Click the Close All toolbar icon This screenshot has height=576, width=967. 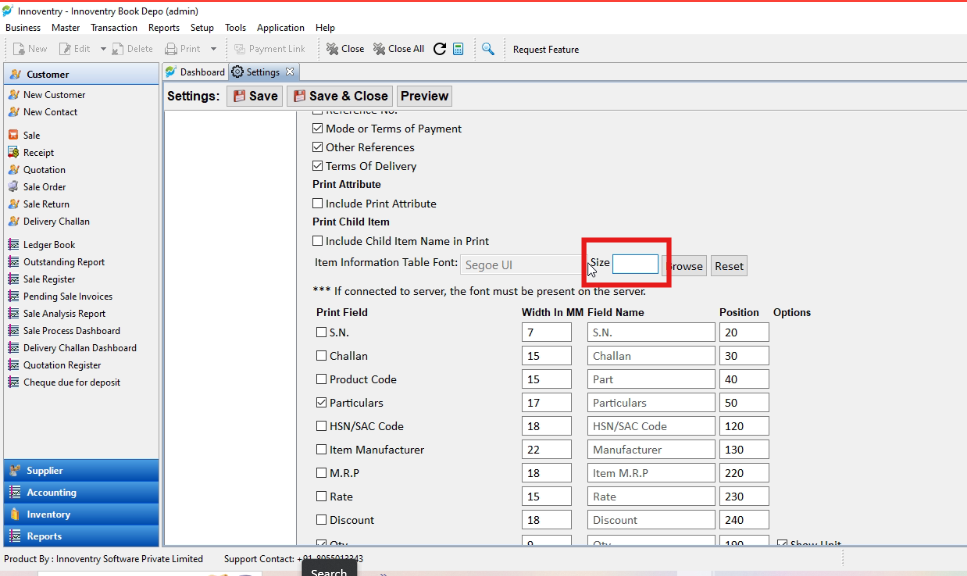(398, 49)
